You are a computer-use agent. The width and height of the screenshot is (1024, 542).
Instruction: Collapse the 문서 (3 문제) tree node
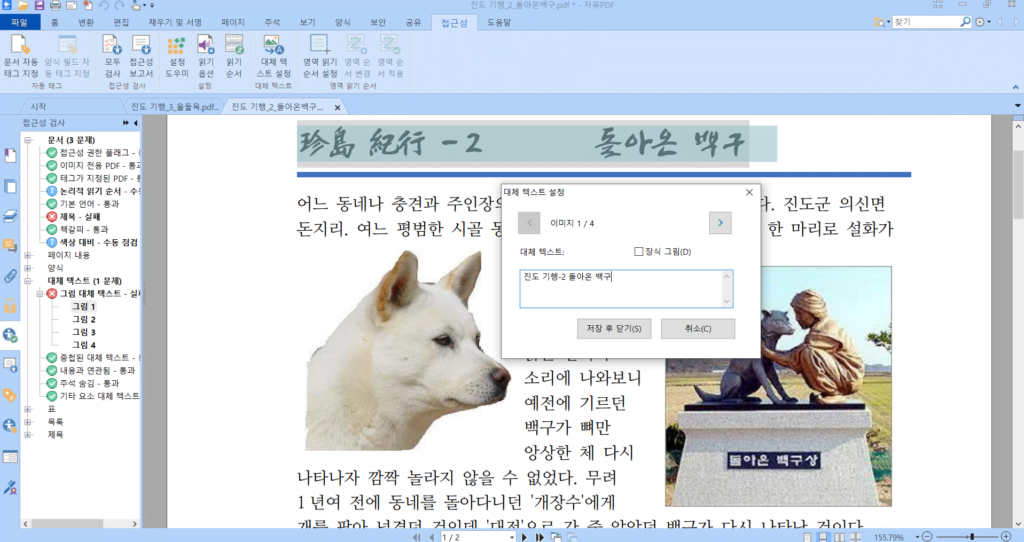click(x=28, y=140)
